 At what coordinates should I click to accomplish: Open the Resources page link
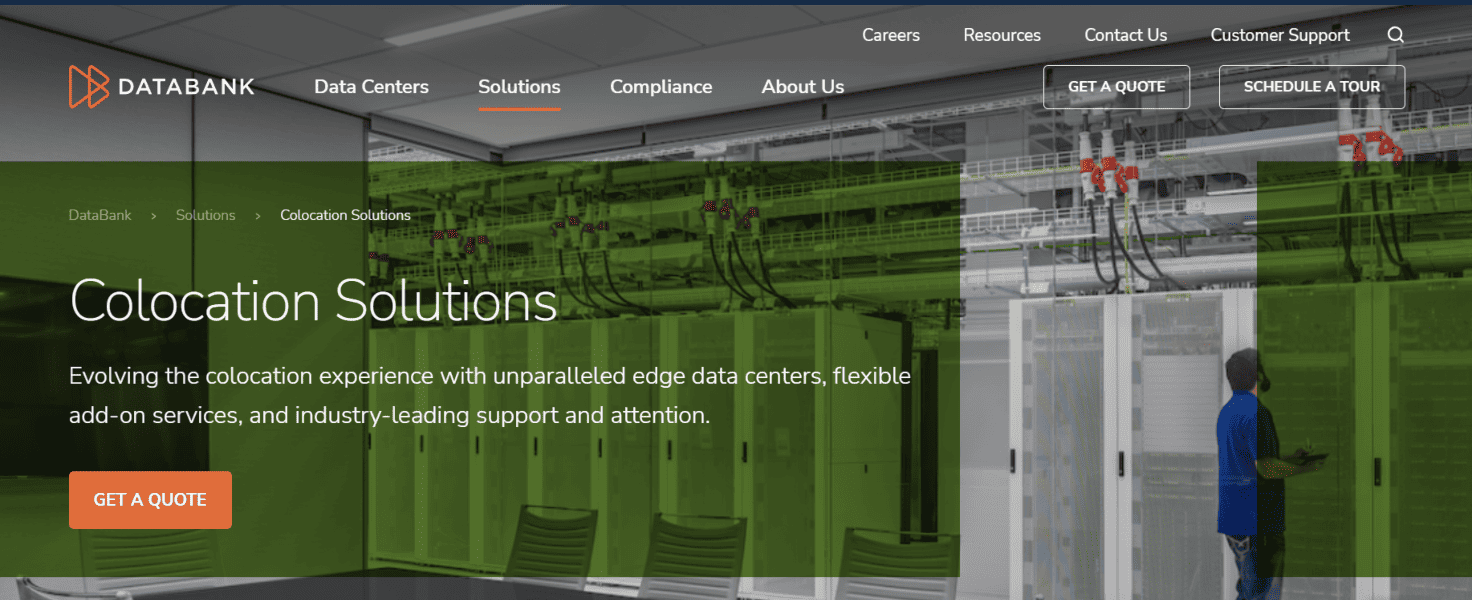pyautogui.click(x=1002, y=35)
